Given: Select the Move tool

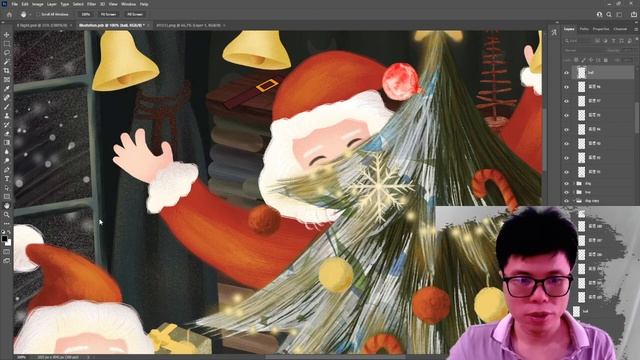Looking at the screenshot, I should click(x=7, y=35).
